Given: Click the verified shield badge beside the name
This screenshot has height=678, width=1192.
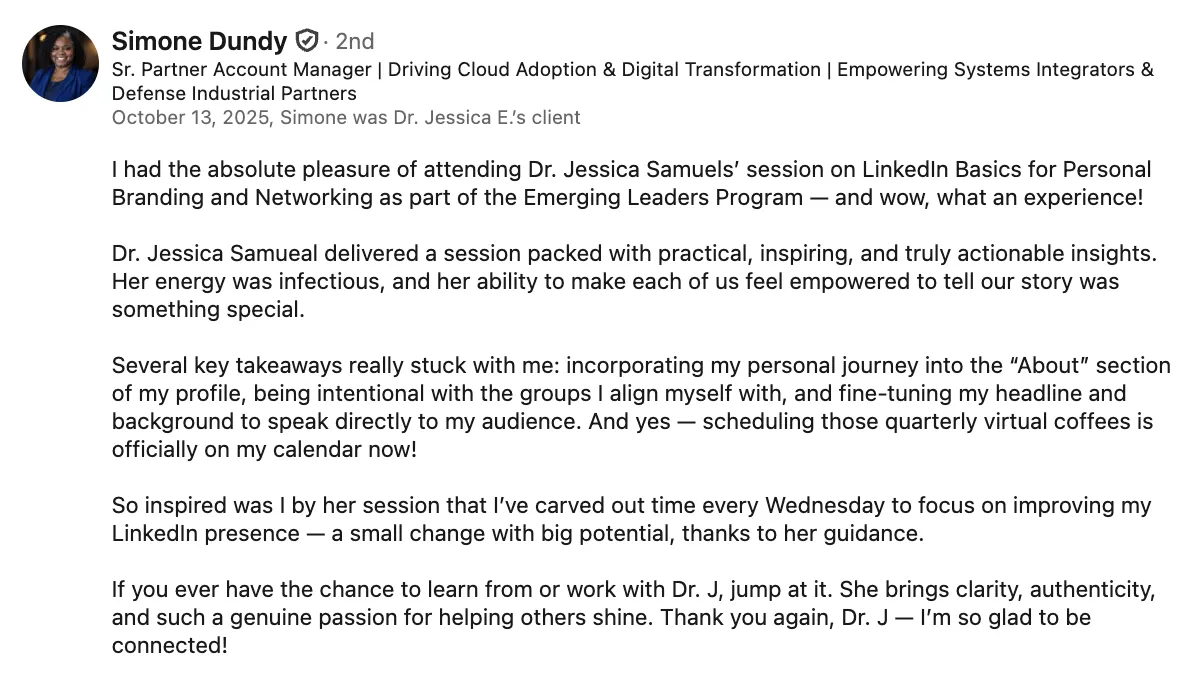Looking at the screenshot, I should [306, 40].
